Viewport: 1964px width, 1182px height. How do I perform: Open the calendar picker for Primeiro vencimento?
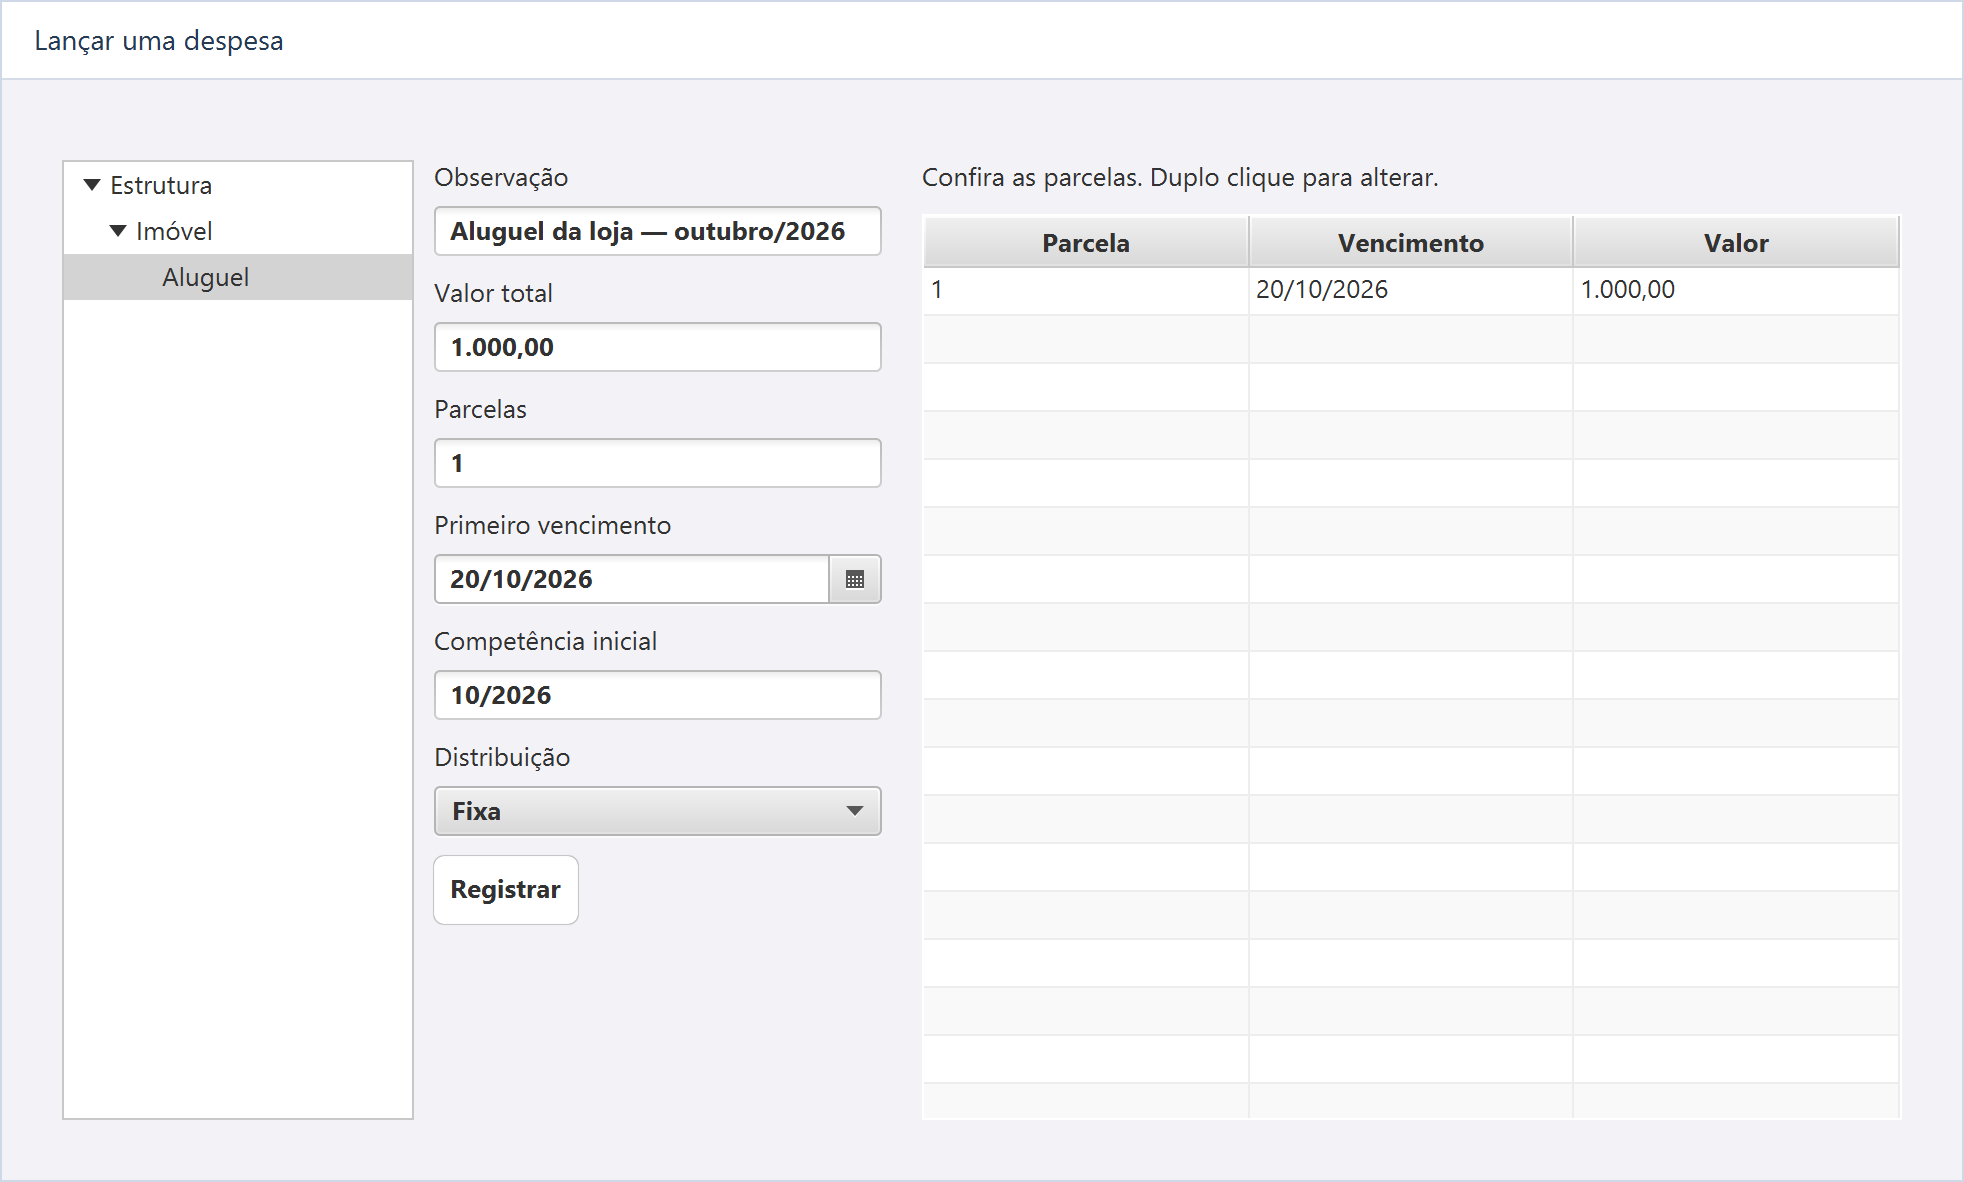click(855, 579)
